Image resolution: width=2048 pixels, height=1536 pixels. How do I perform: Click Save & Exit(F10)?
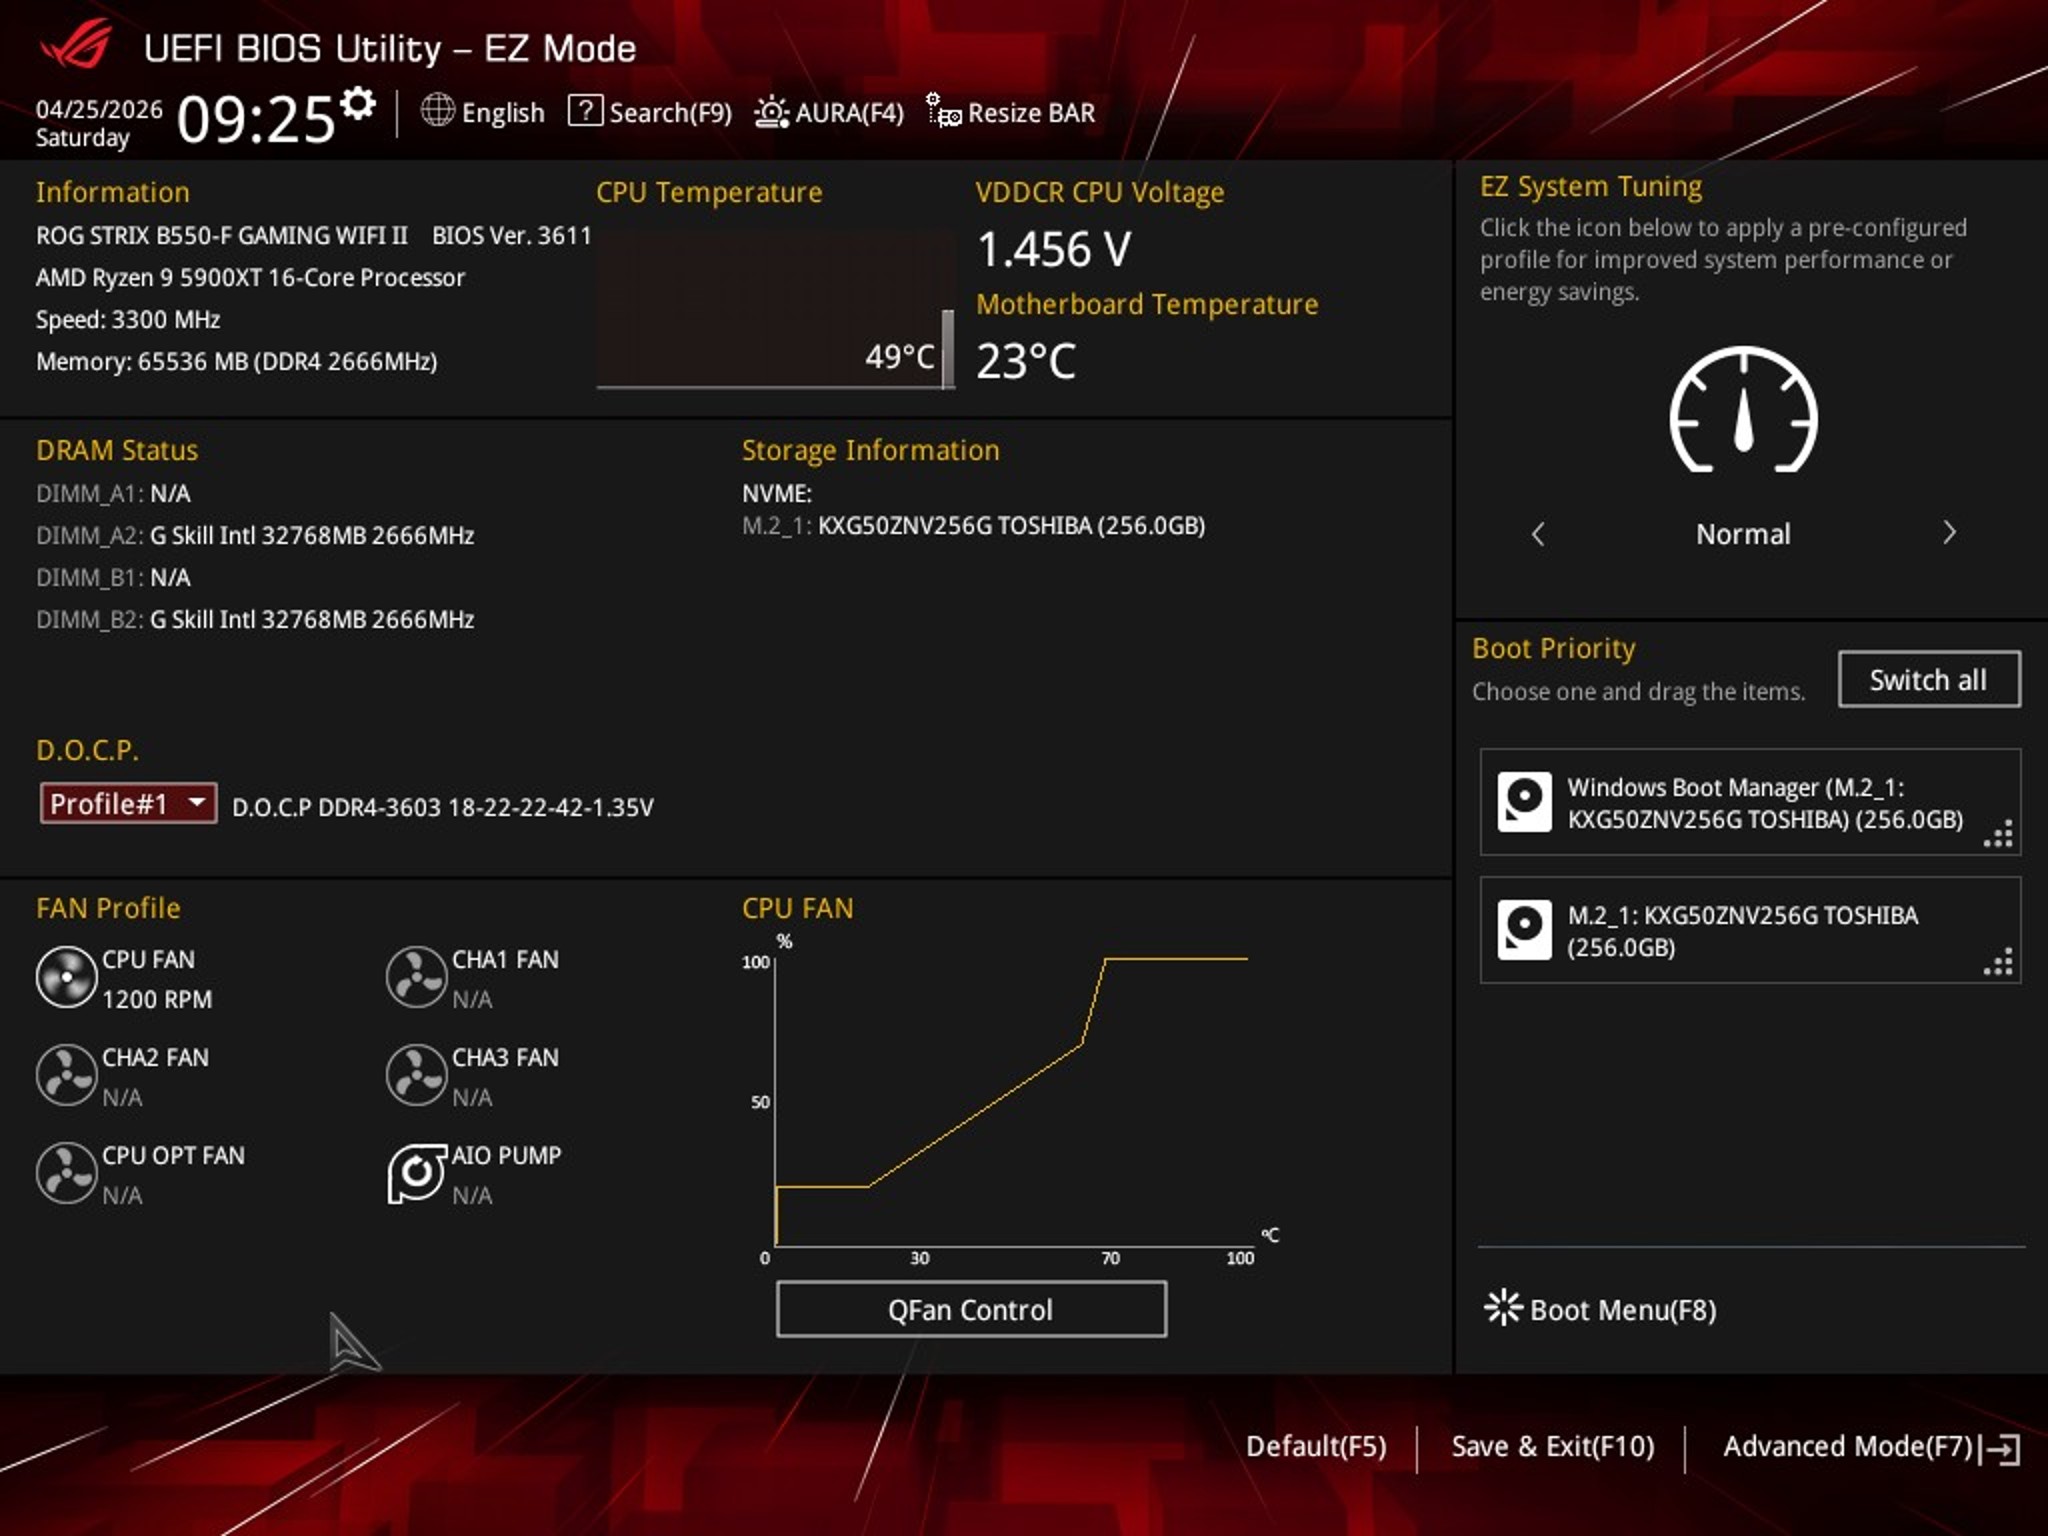(1552, 1446)
